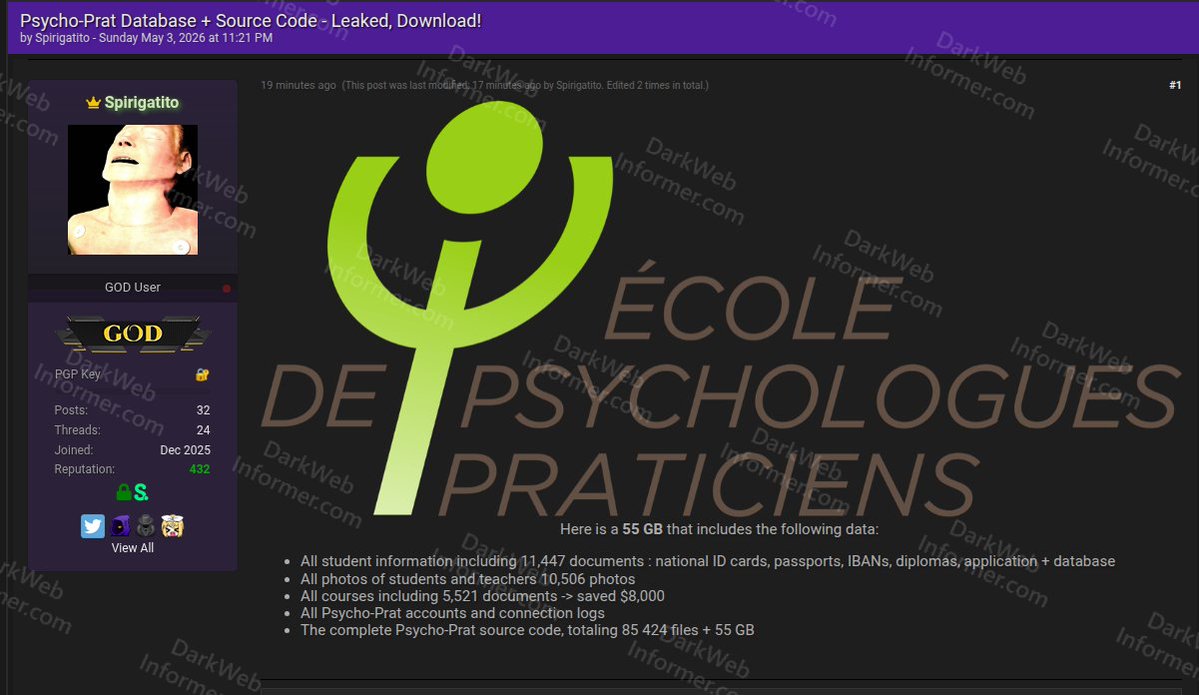This screenshot has height=695, width=1199.
Task: Click the '19 minutes ago' timestamp
Action: 298,85
